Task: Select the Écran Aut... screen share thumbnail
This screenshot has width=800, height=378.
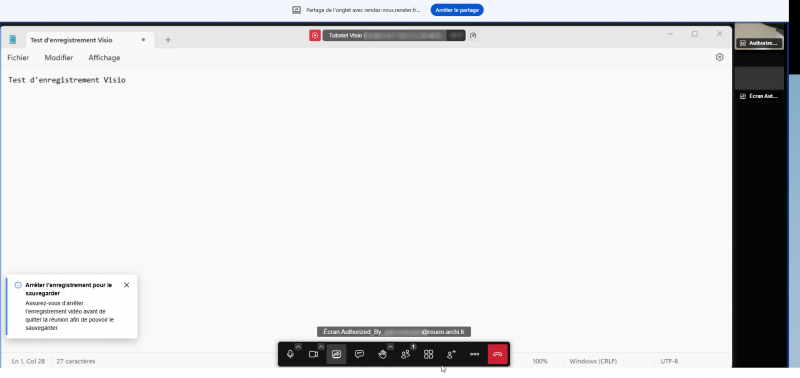Action: [x=759, y=84]
